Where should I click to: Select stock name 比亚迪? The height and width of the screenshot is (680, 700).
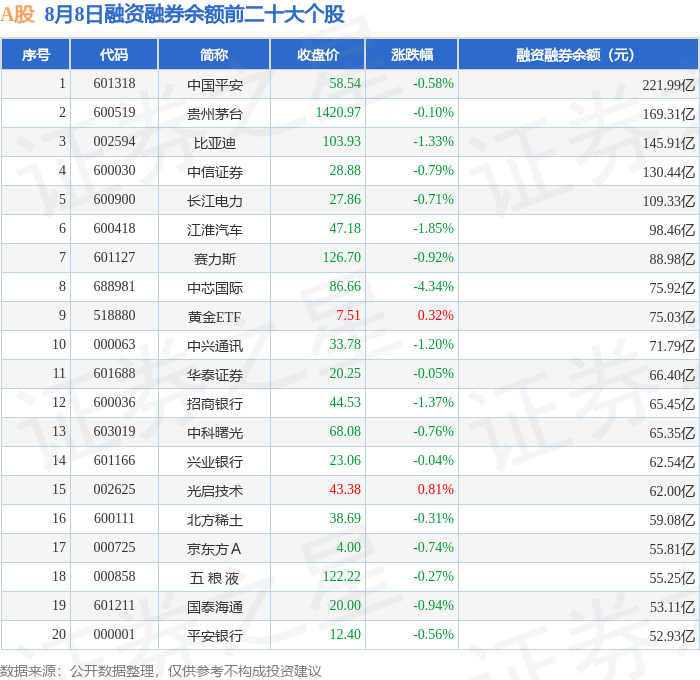(215, 142)
